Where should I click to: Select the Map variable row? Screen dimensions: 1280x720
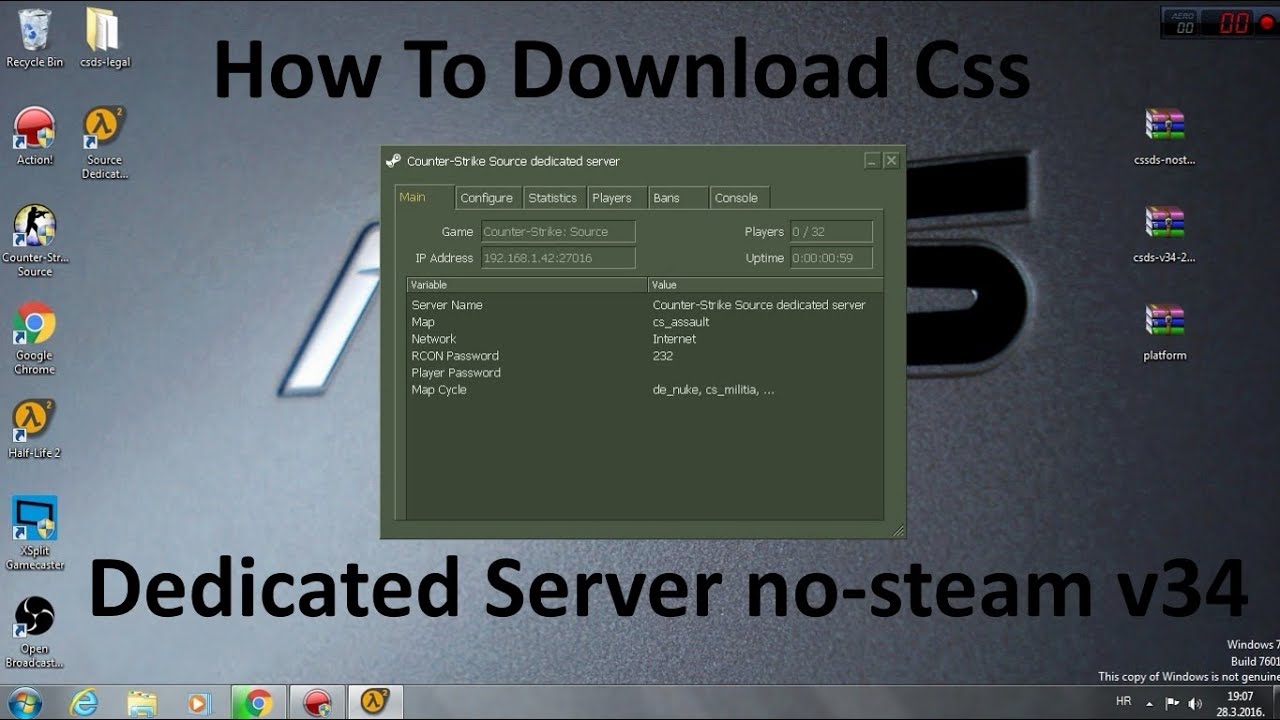[x=644, y=322]
